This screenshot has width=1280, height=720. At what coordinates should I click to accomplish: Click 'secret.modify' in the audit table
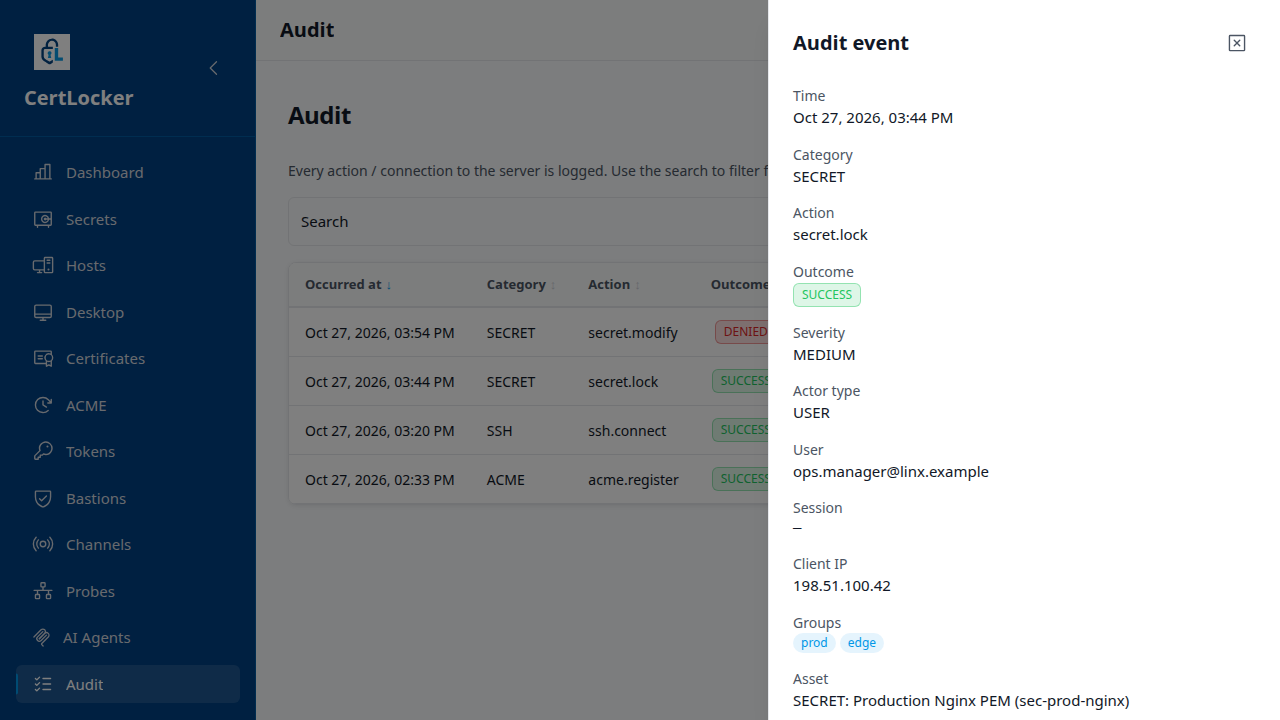point(633,333)
